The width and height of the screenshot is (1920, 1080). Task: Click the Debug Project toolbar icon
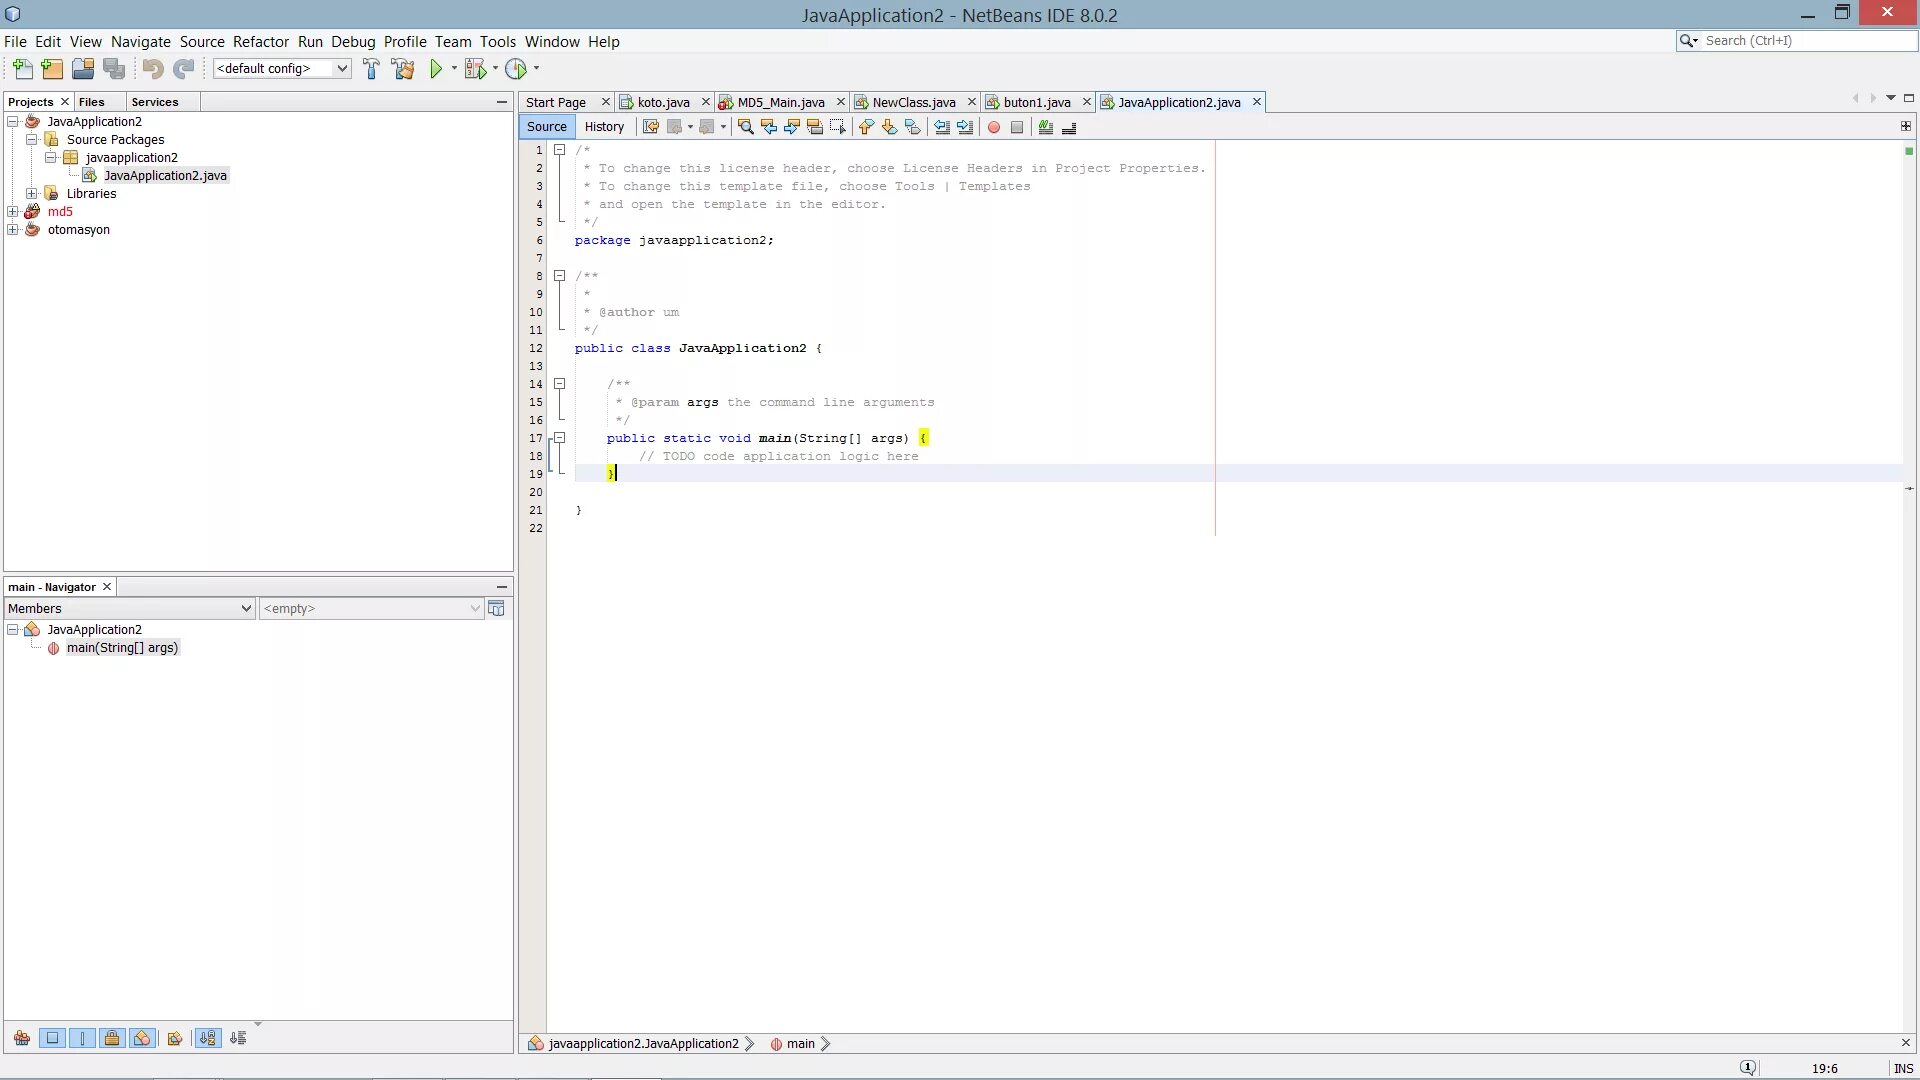473,69
